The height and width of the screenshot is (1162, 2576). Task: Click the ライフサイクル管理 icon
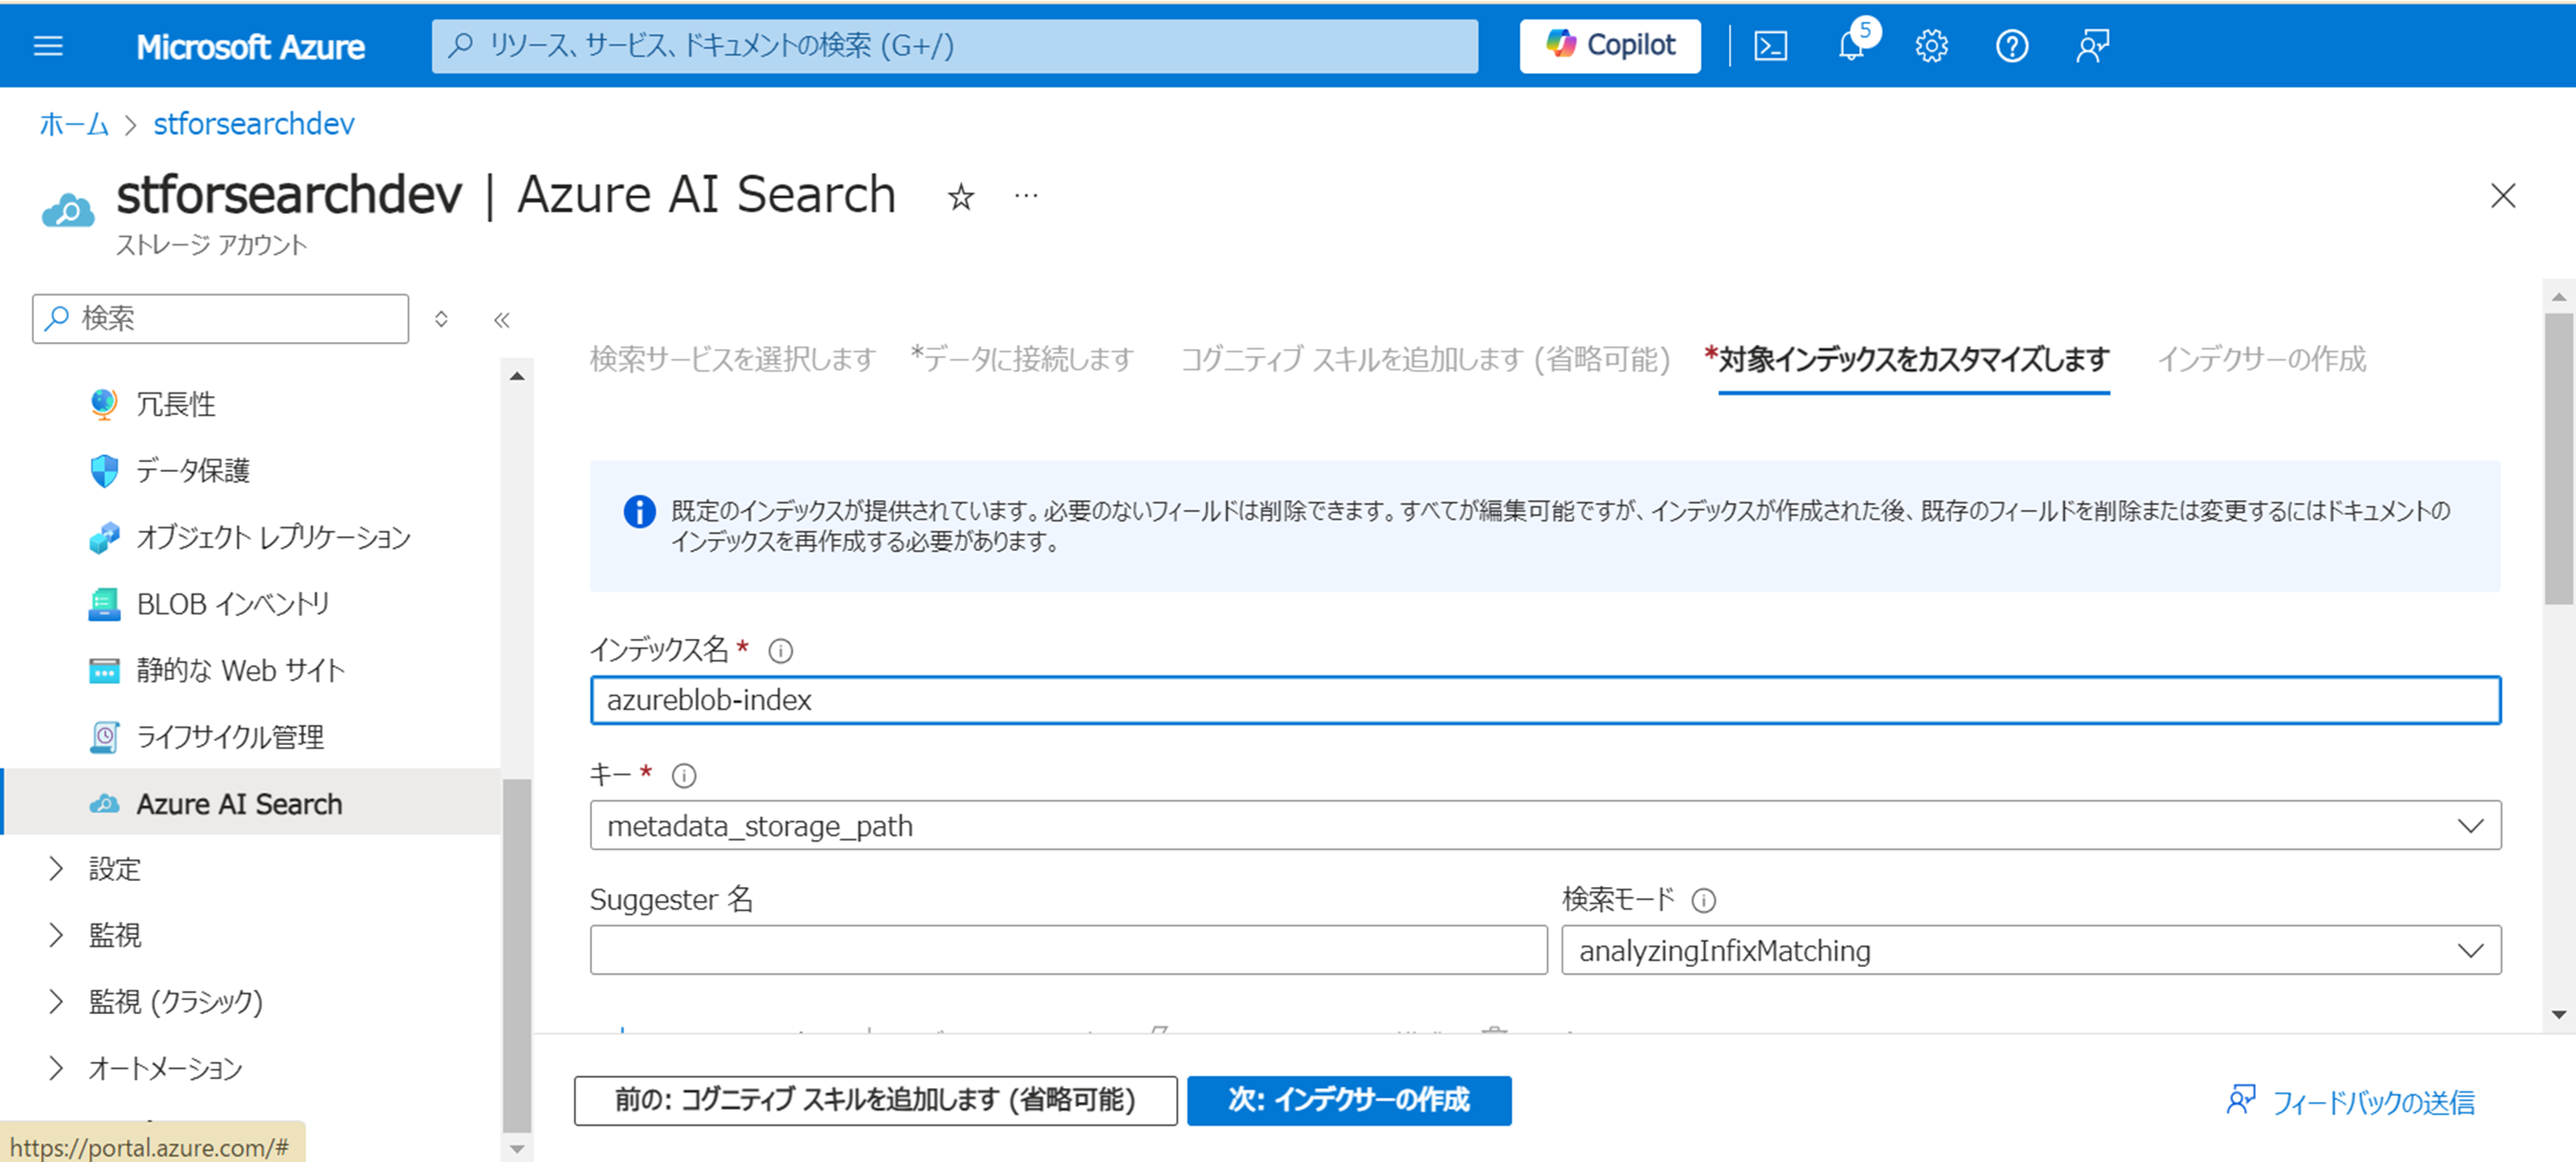pyautogui.click(x=104, y=738)
